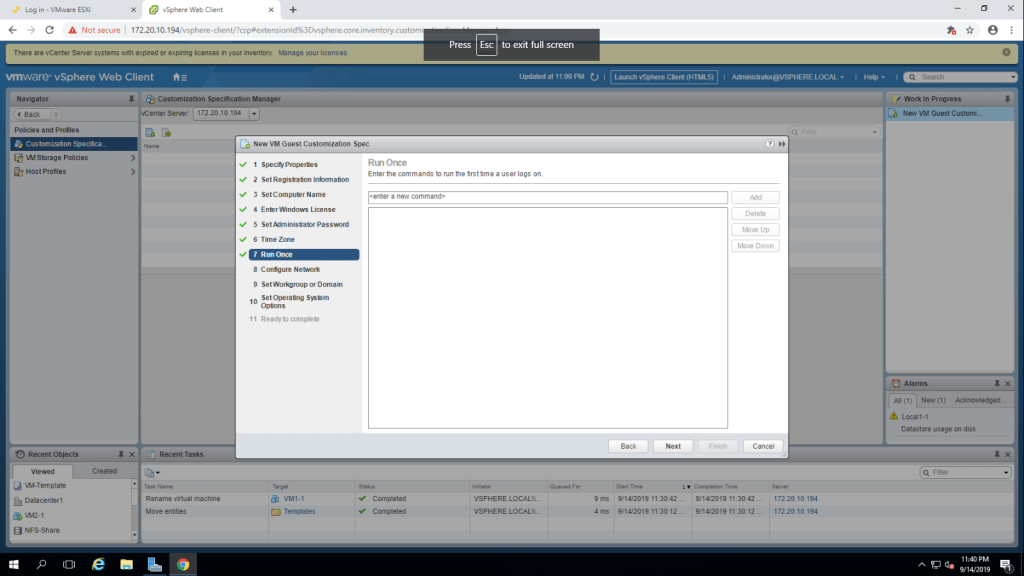This screenshot has width=1024, height=576.
Task: Click the refresh icon beside the update time
Action: point(594,77)
